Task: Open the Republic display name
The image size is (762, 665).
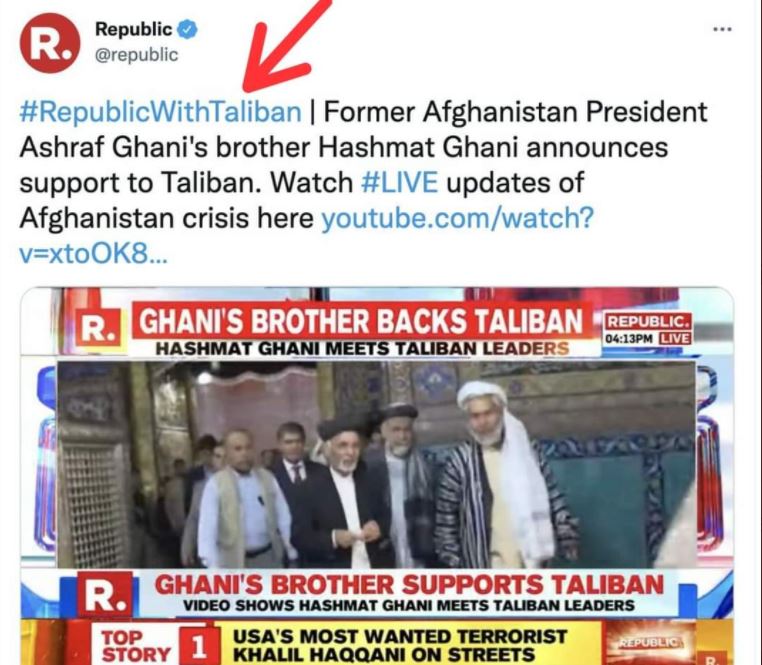Action: (134, 29)
